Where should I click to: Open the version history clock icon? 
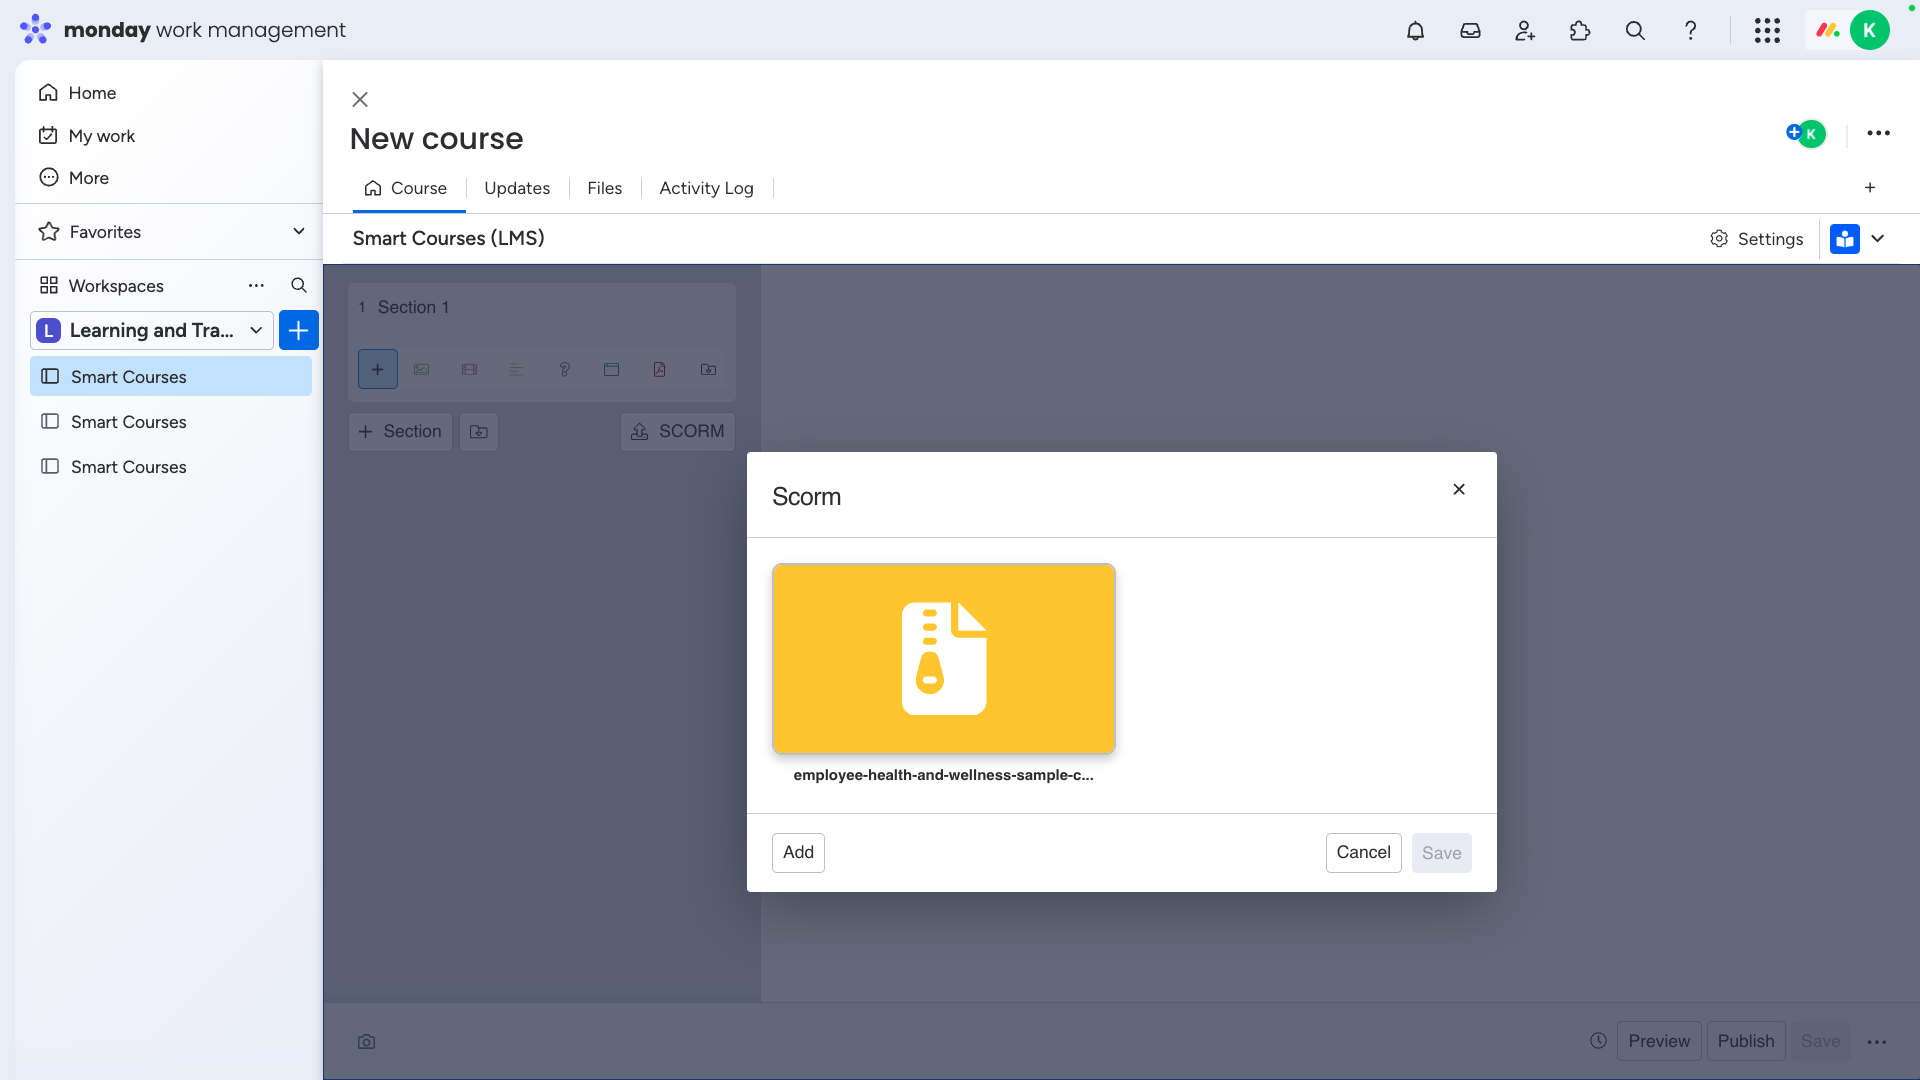pos(1598,1041)
